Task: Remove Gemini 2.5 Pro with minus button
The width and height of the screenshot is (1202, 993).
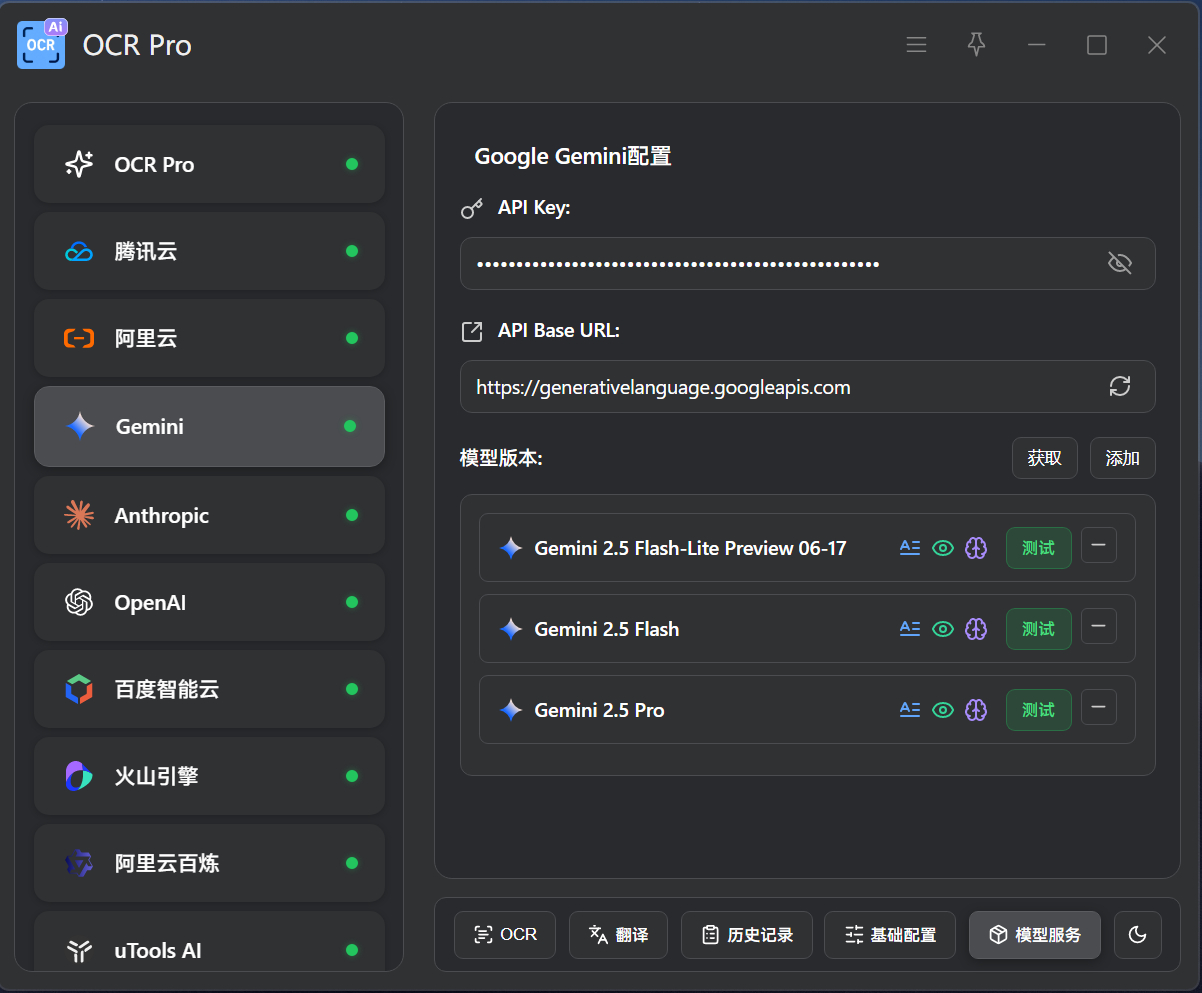Action: click(1099, 707)
